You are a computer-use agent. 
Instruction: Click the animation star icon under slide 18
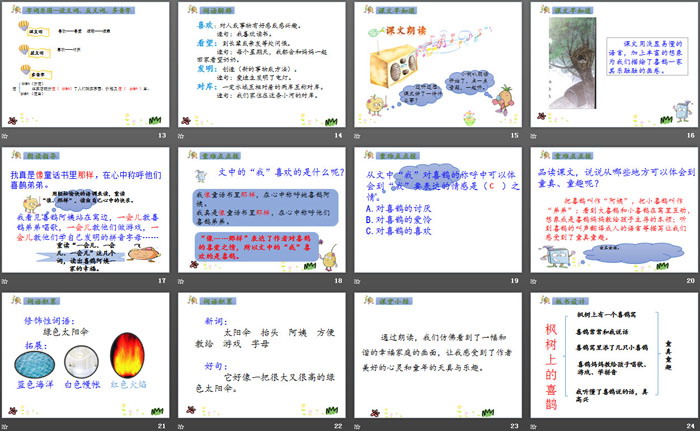[181, 281]
